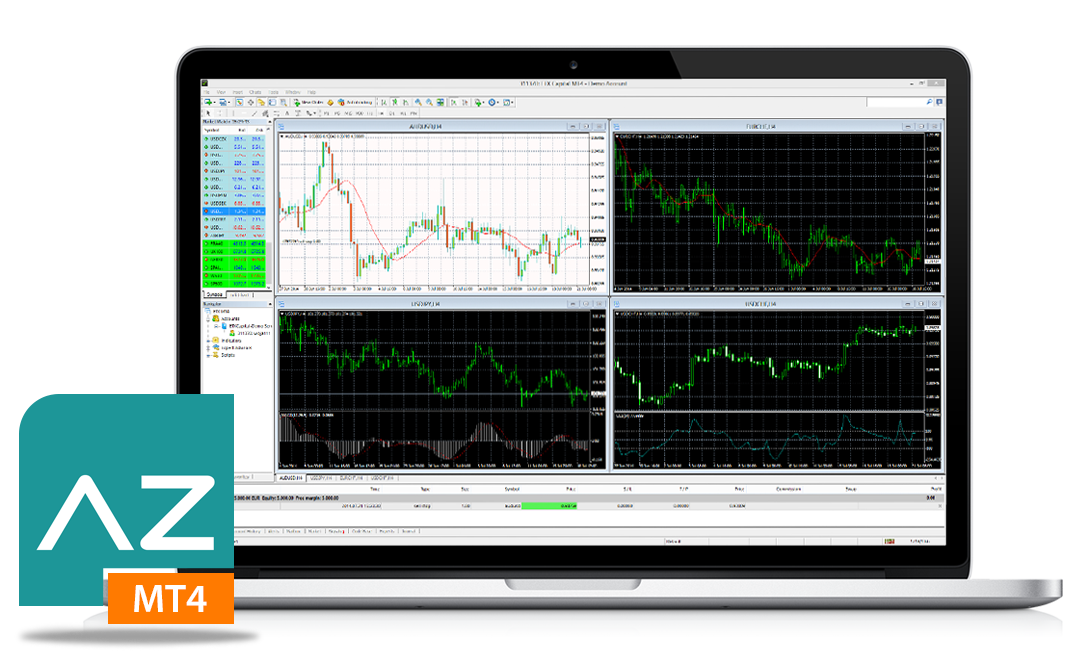Select the Crosshair tool
This screenshot has height=652, width=1077.
[x=220, y=113]
